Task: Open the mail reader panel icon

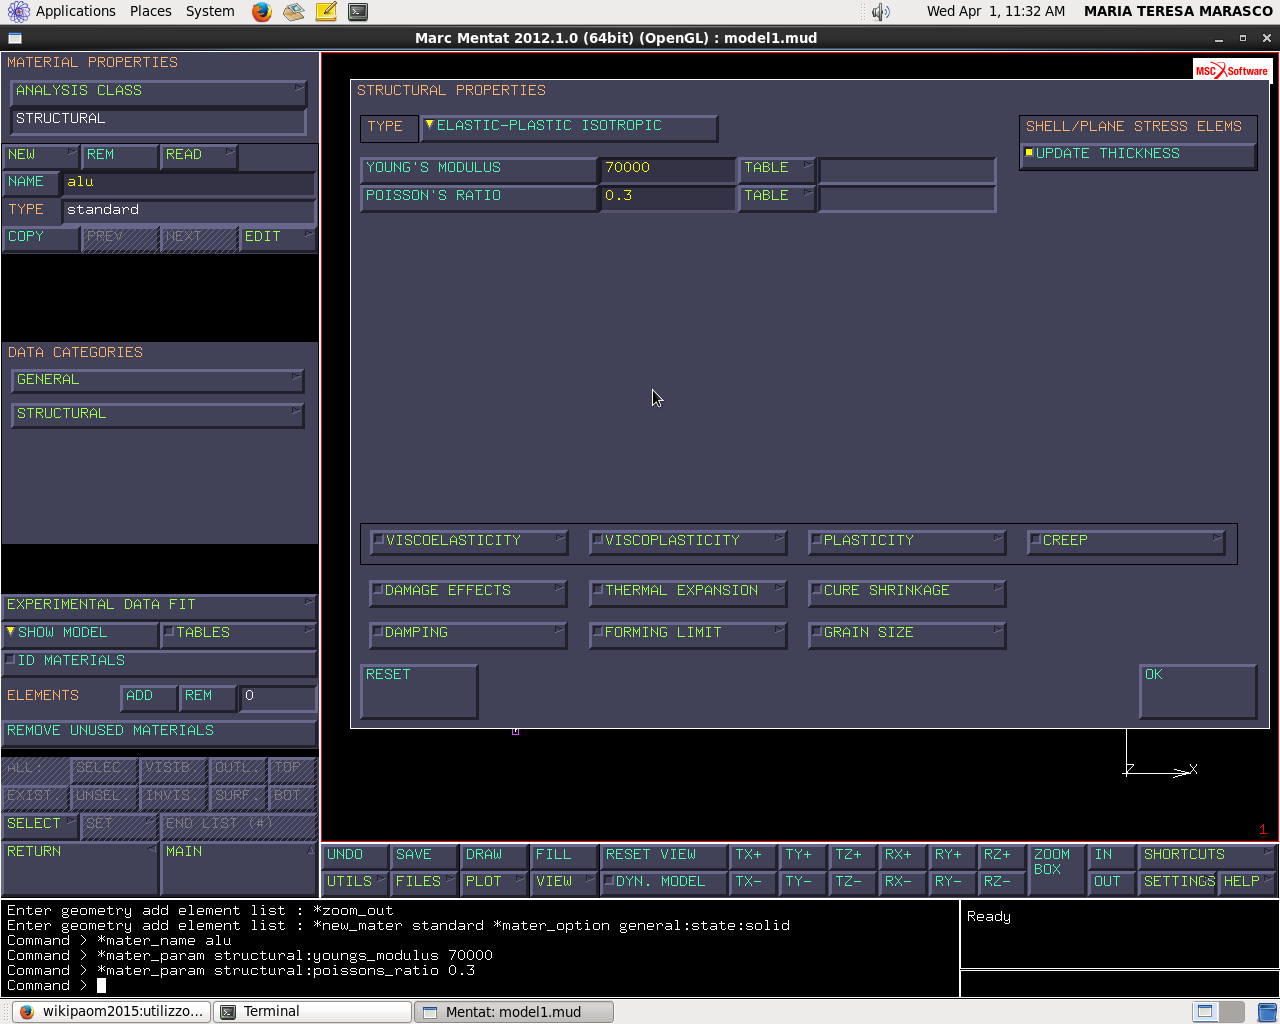Action: click(293, 12)
